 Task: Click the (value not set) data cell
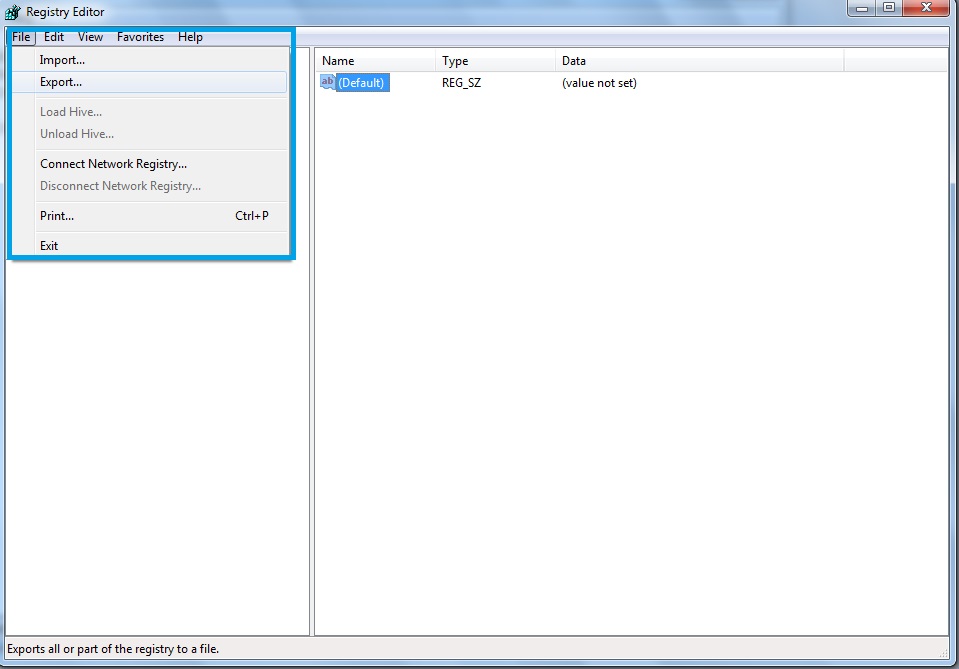click(599, 83)
